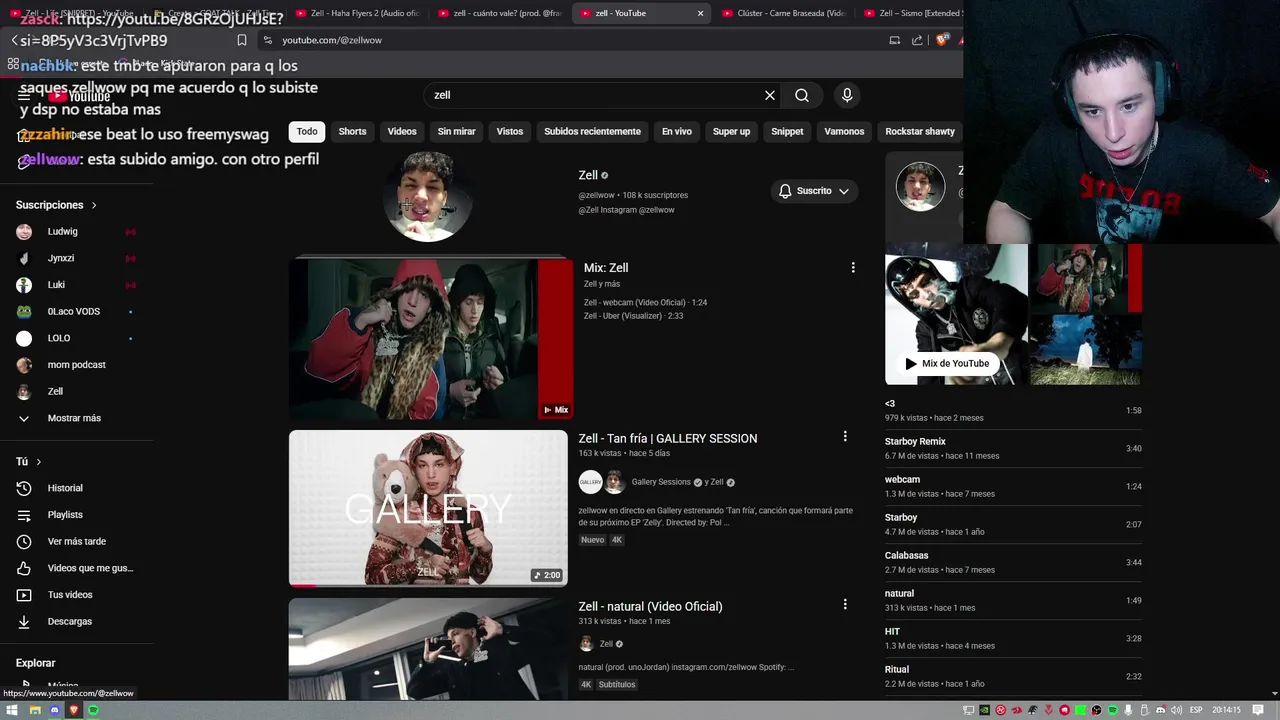Select the Sin mirar filter chip

click(x=456, y=131)
